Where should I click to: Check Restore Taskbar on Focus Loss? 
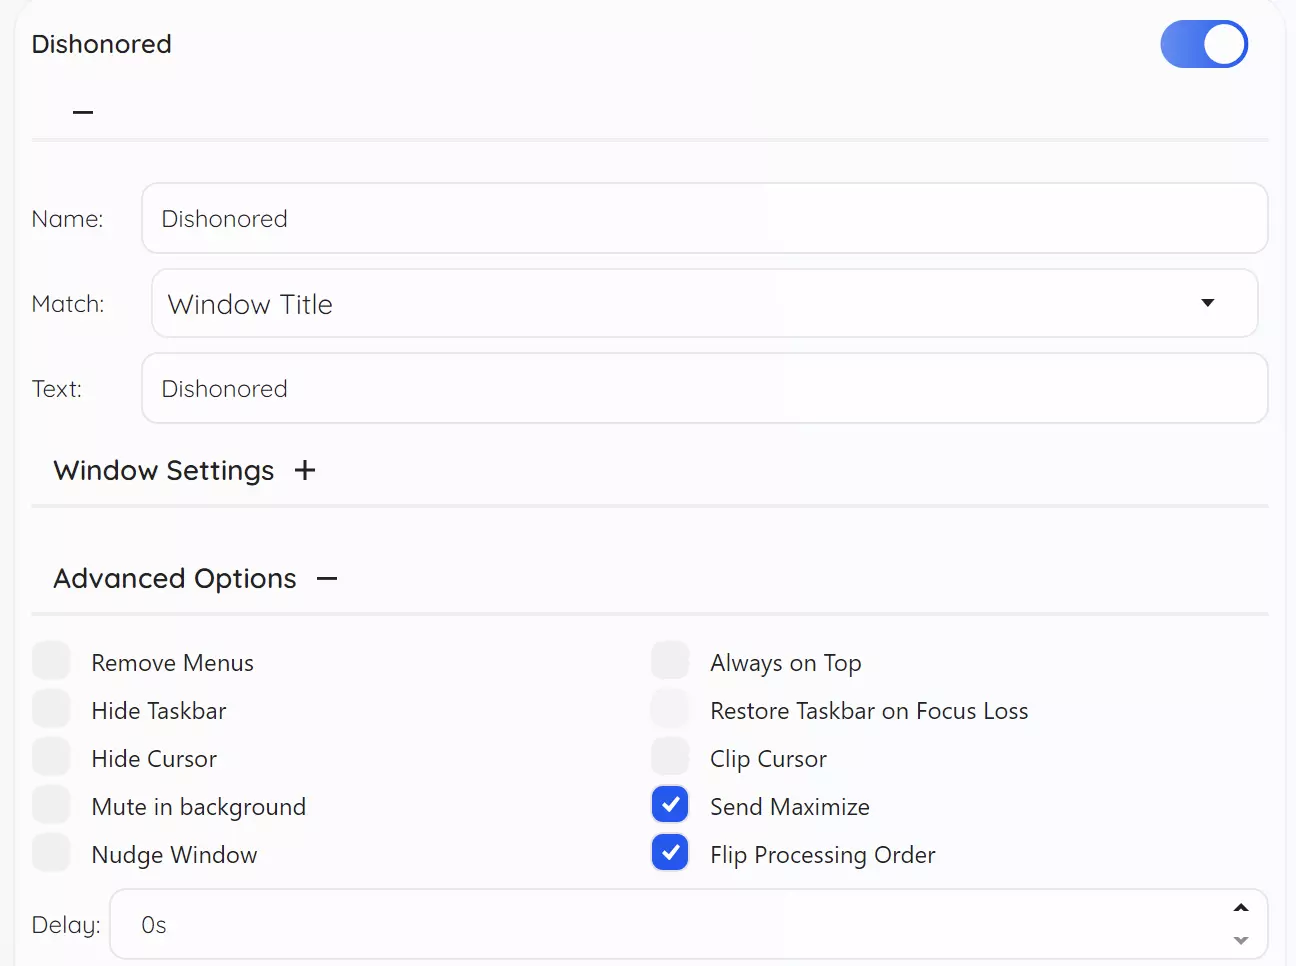(x=670, y=709)
